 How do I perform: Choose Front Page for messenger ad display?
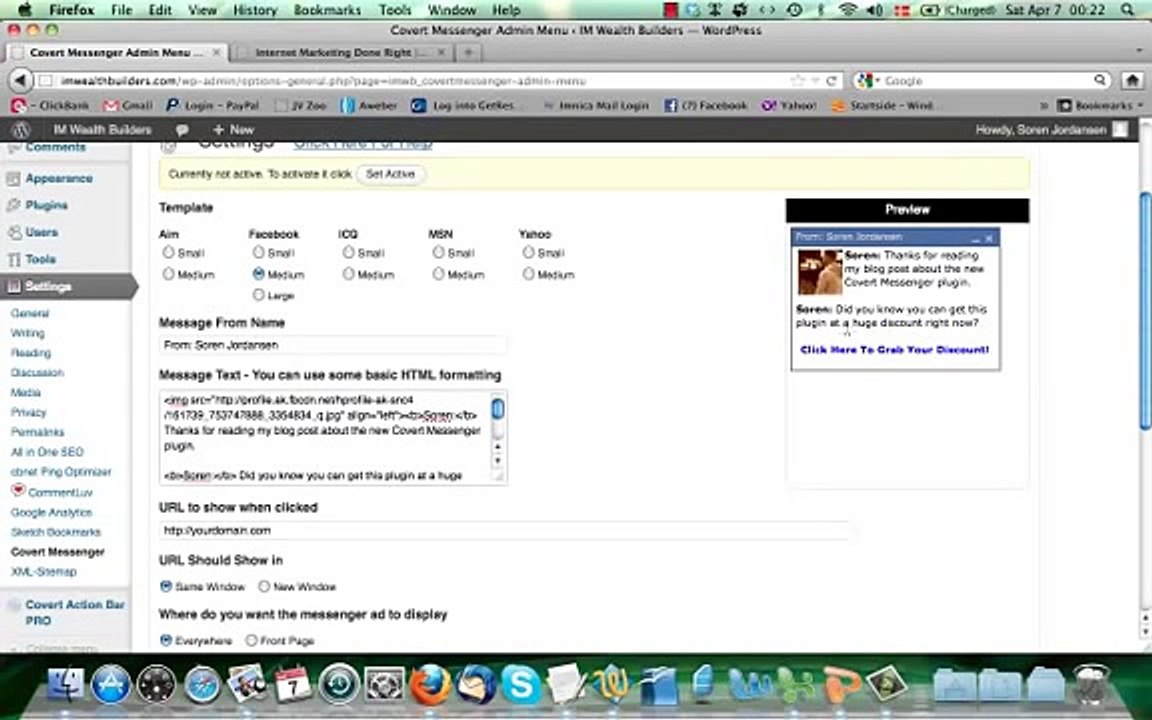[251, 641]
